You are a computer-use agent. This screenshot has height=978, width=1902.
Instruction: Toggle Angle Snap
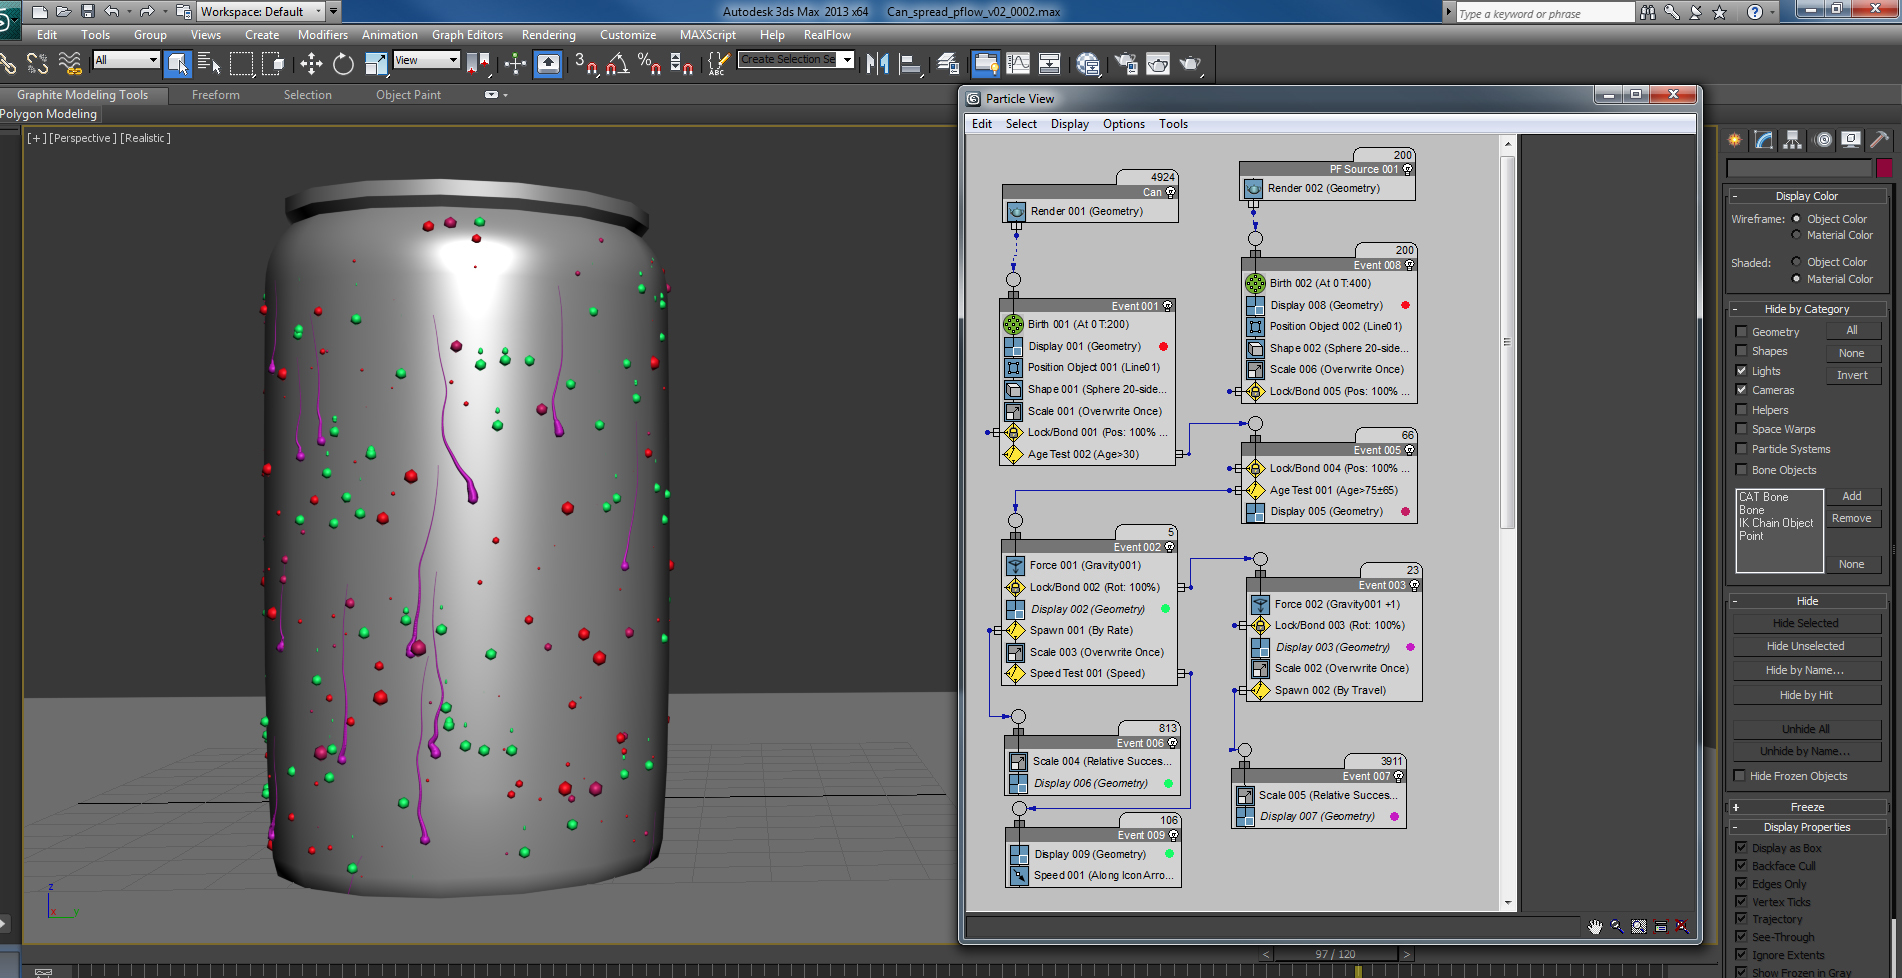pyautogui.click(x=617, y=64)
